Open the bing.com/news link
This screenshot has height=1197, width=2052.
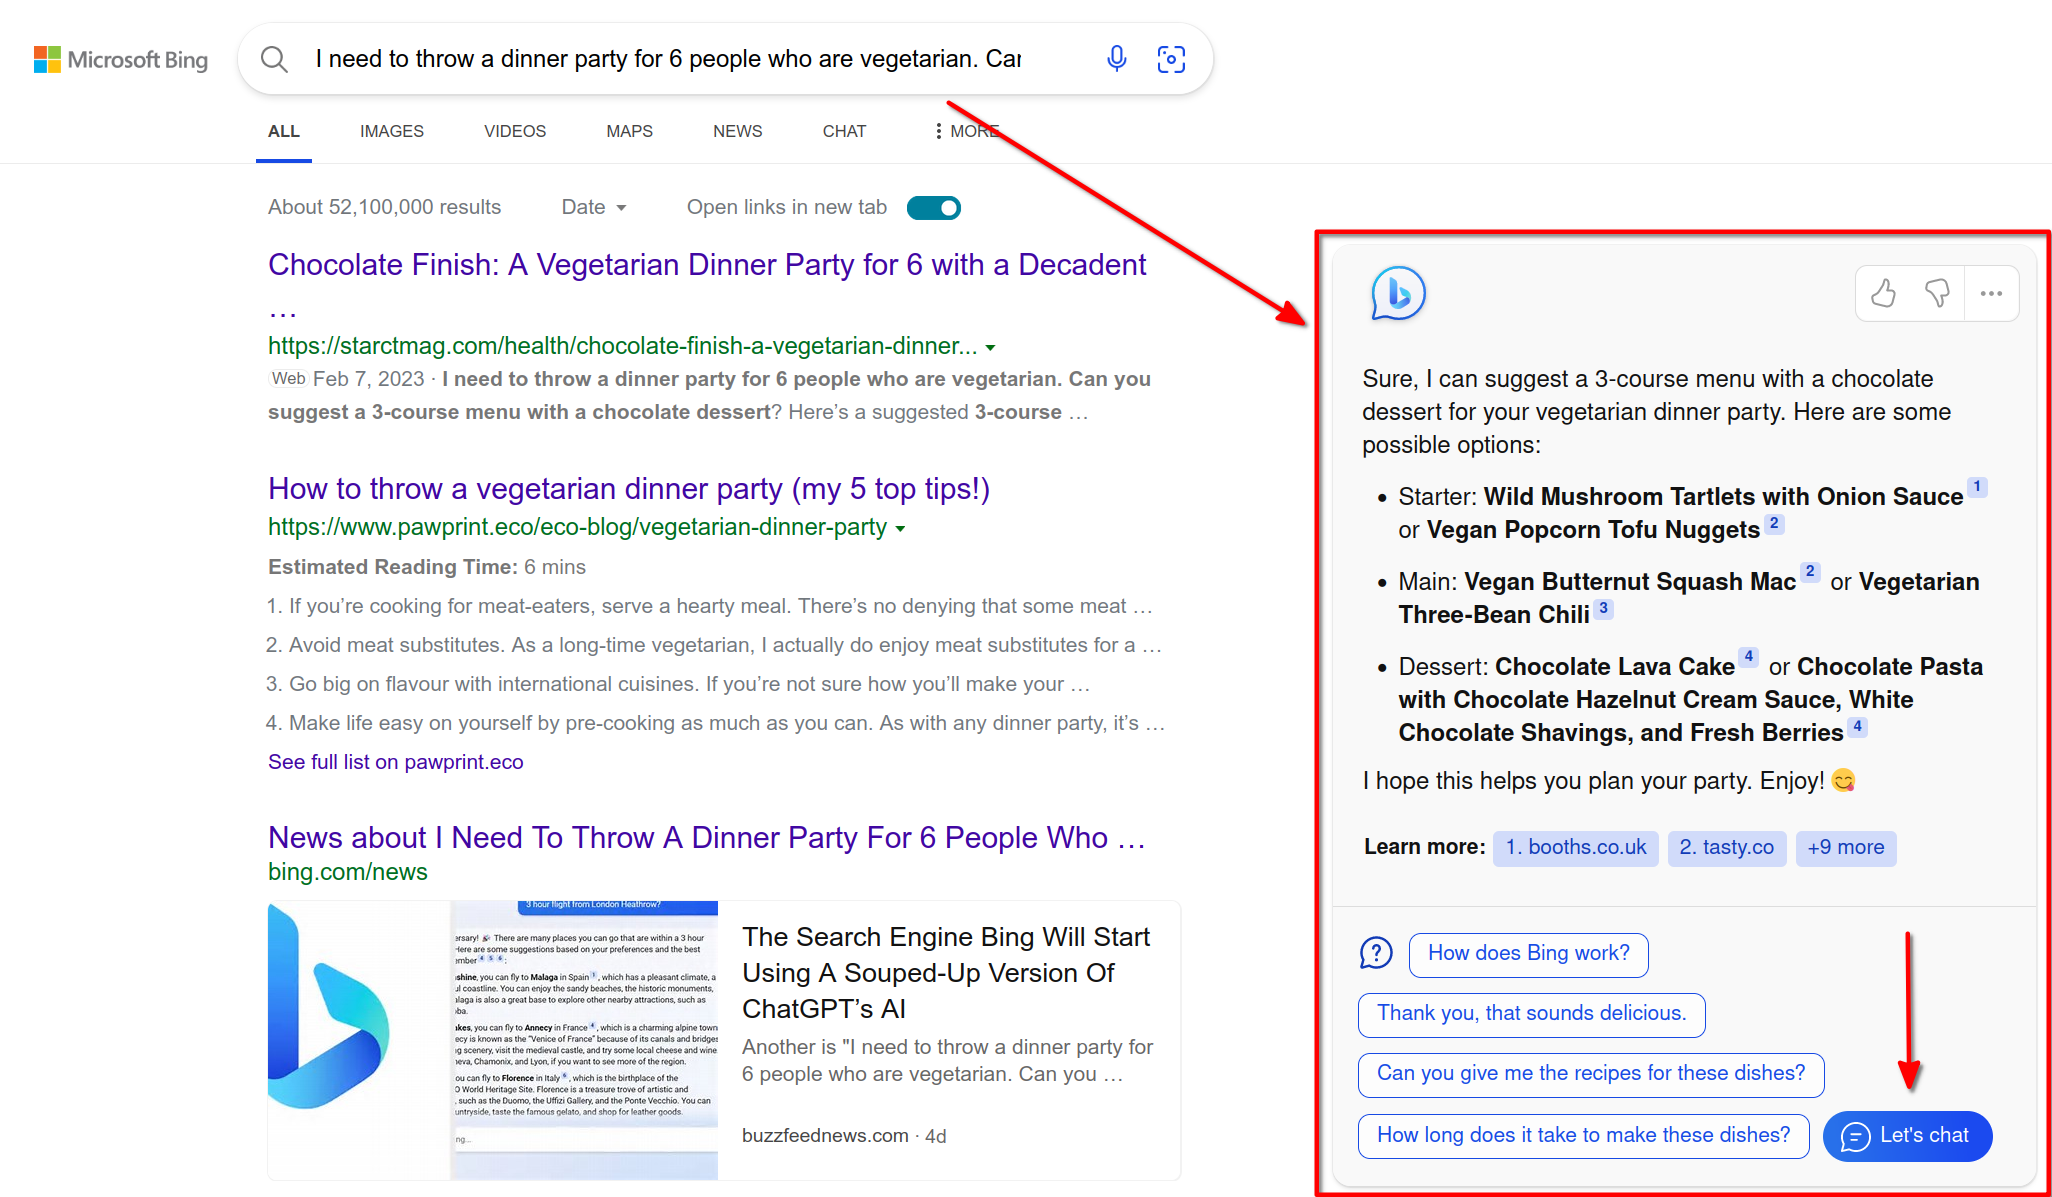tap(347, 872)
